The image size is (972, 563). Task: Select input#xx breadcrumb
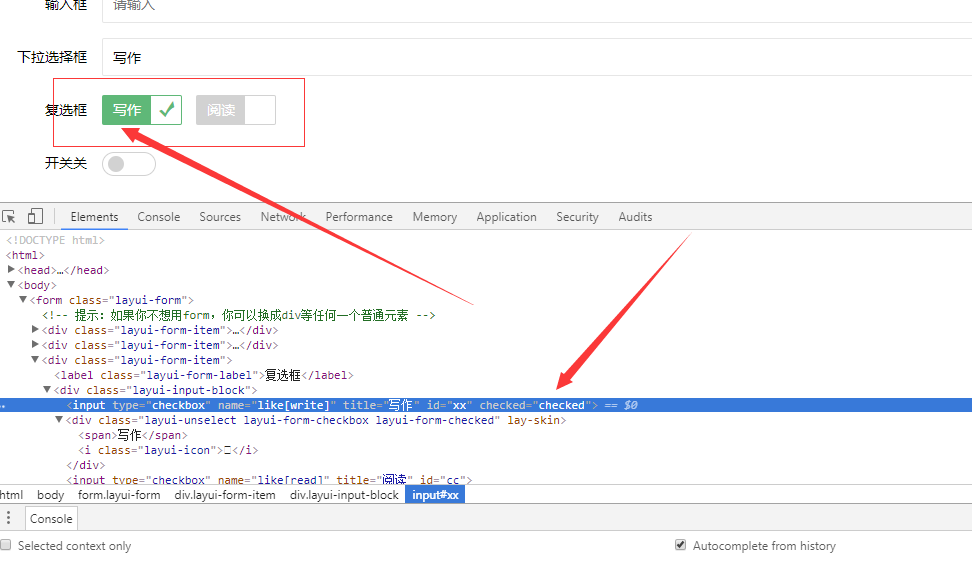click(435, 495)
